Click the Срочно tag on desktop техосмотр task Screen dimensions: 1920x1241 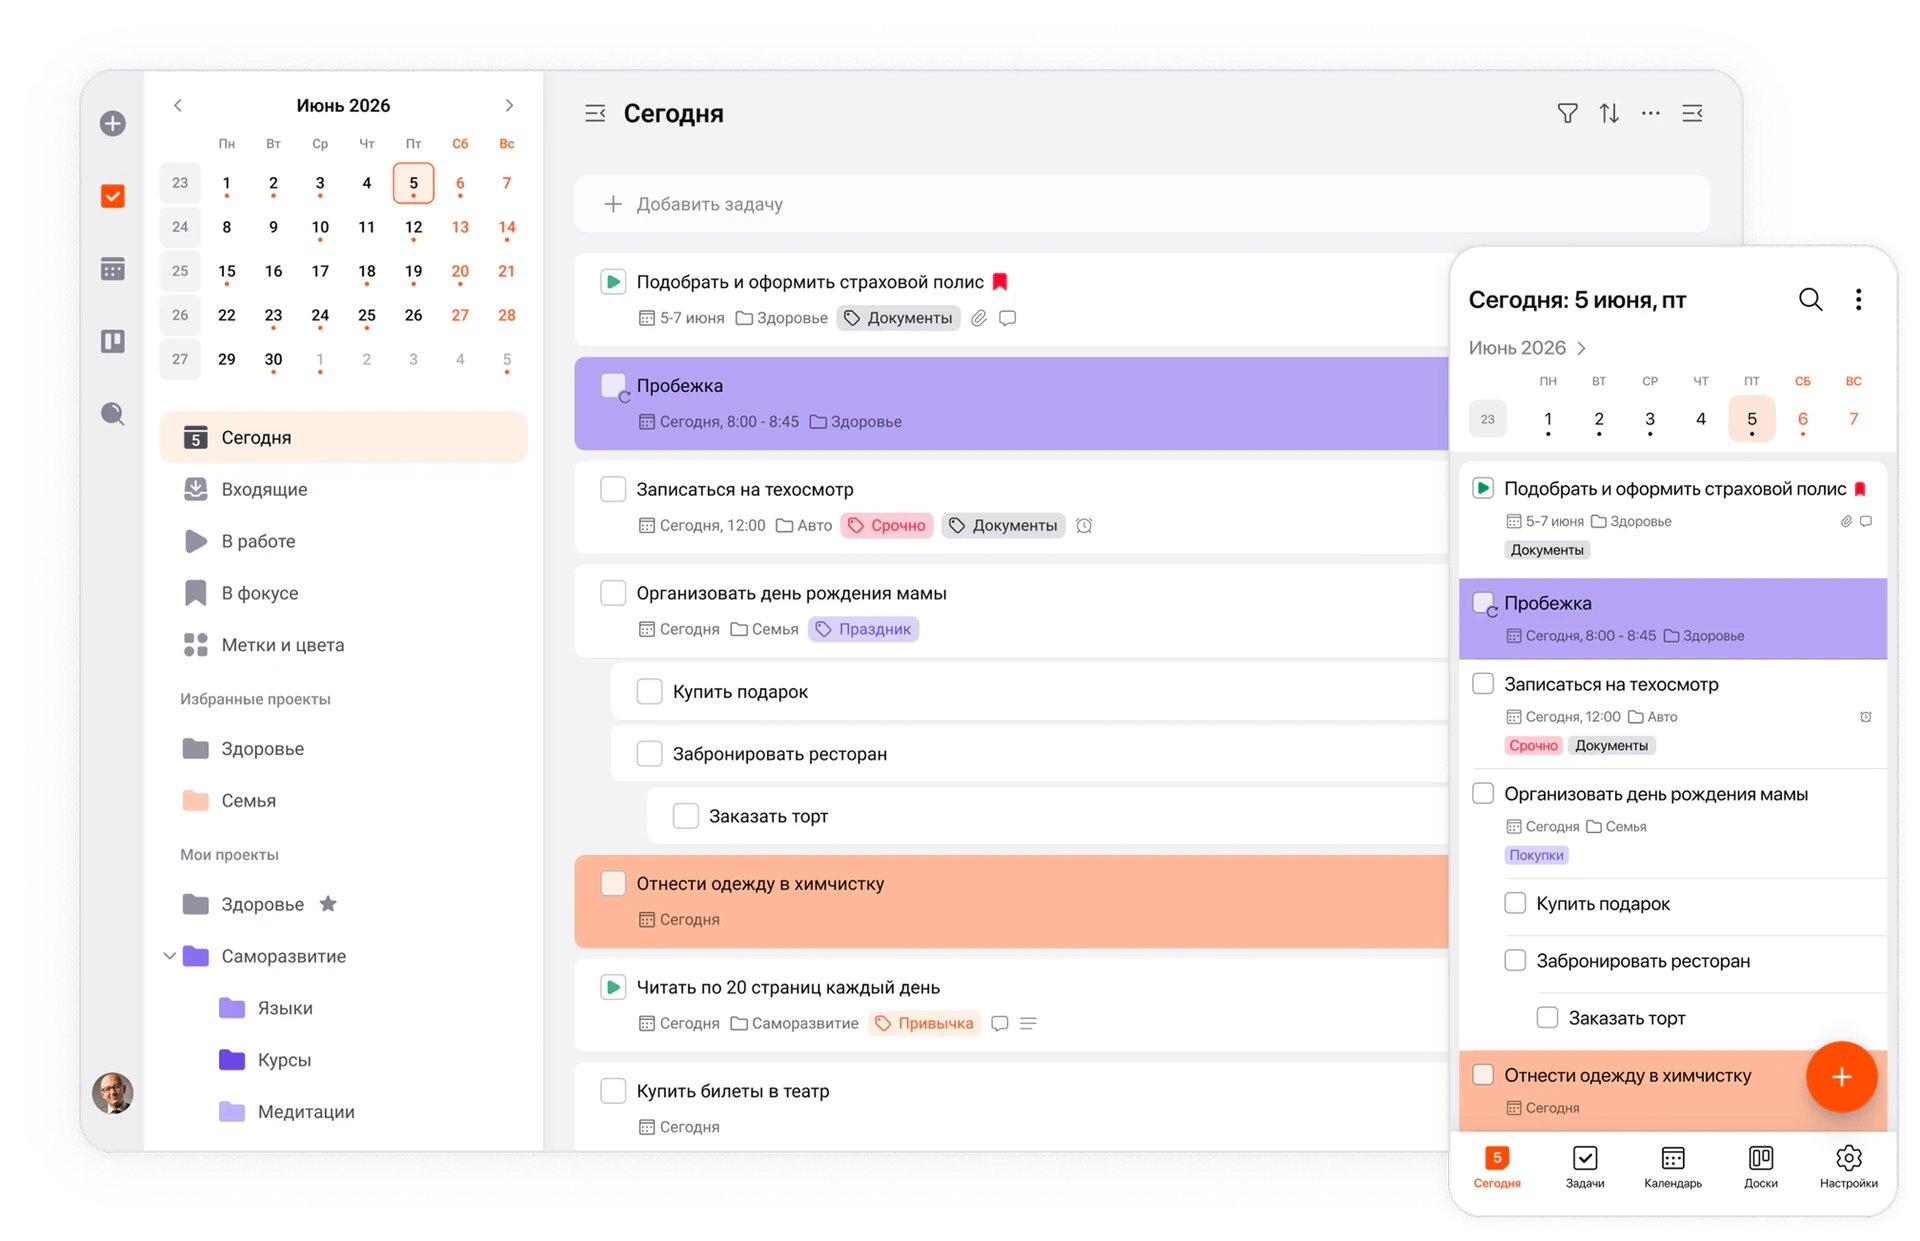(x=887, y=525)
